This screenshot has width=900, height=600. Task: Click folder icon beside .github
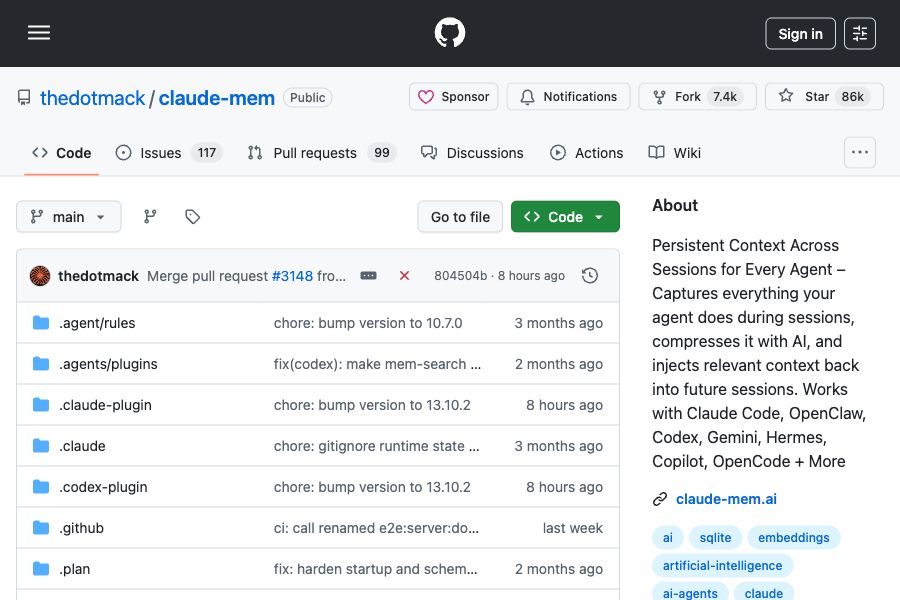(x=41, y=528)
